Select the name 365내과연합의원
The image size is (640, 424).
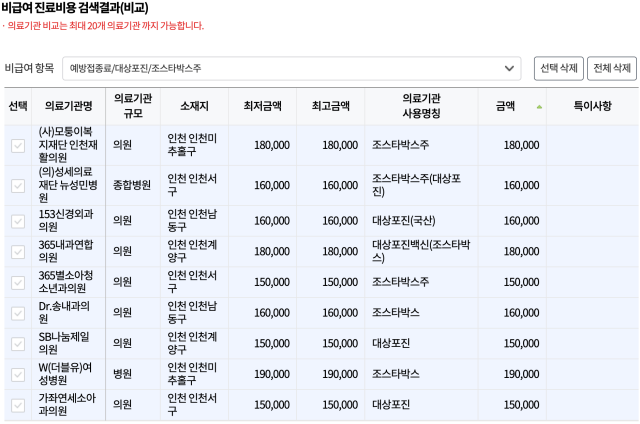(66, 251)
